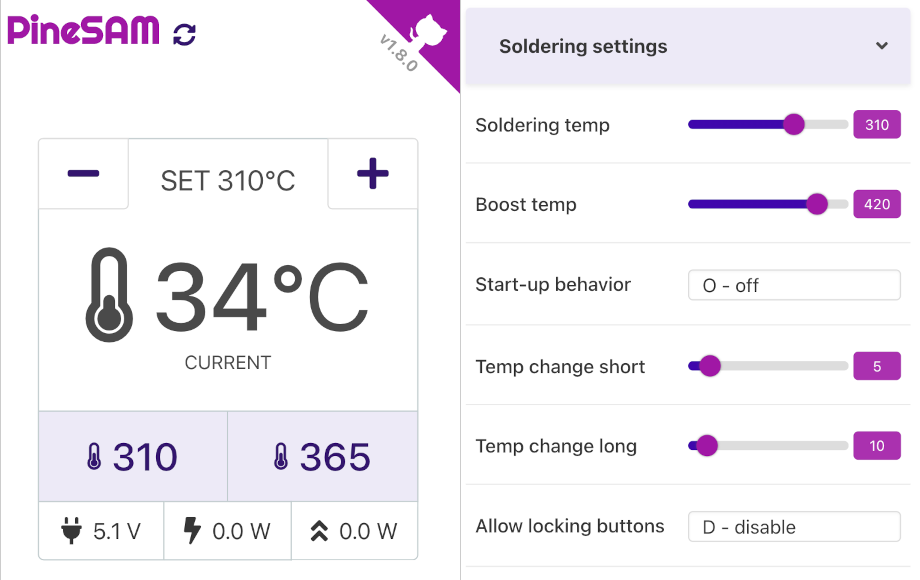Click the Temp change short slider handle
The height and width of the screenshot is (580, 920).
pyautogui.click(x=710, y=366)
